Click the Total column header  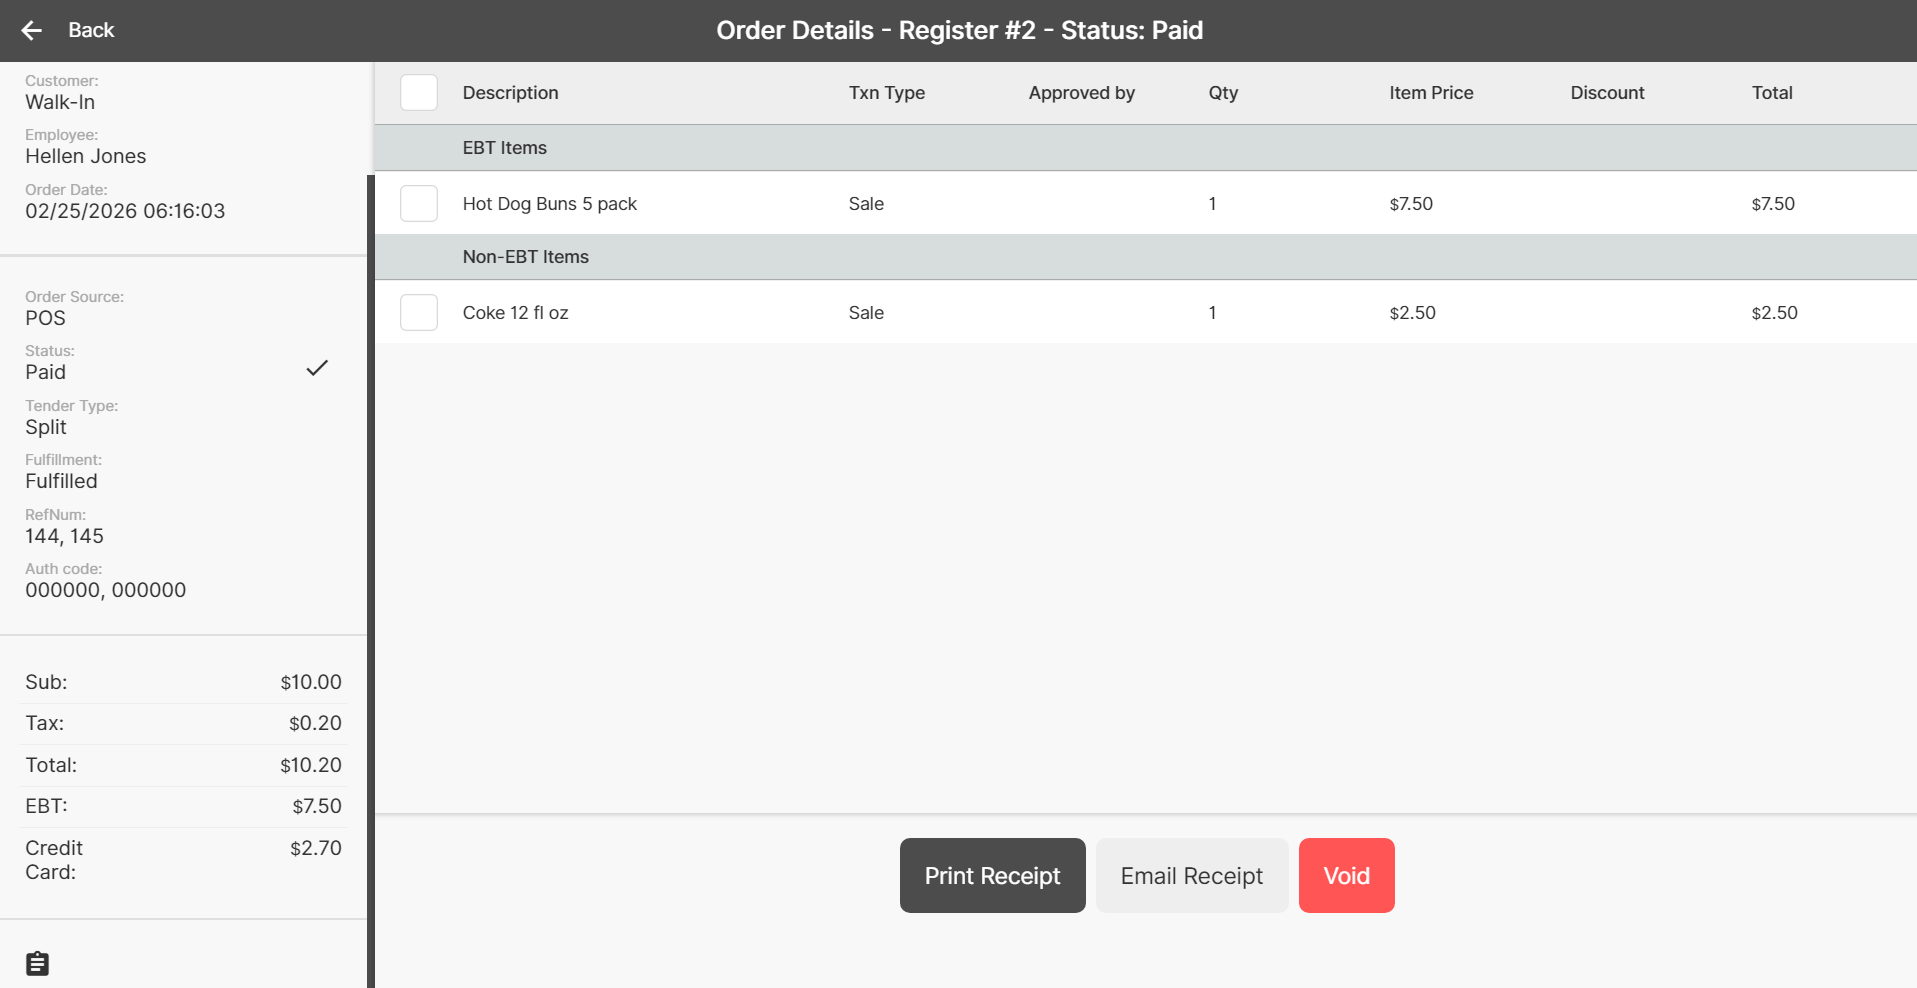(1771, 93)
